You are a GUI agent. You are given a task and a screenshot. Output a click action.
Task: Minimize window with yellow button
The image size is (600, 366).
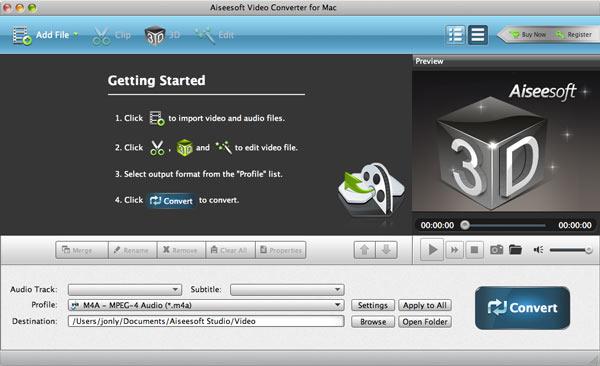(19, 7)
